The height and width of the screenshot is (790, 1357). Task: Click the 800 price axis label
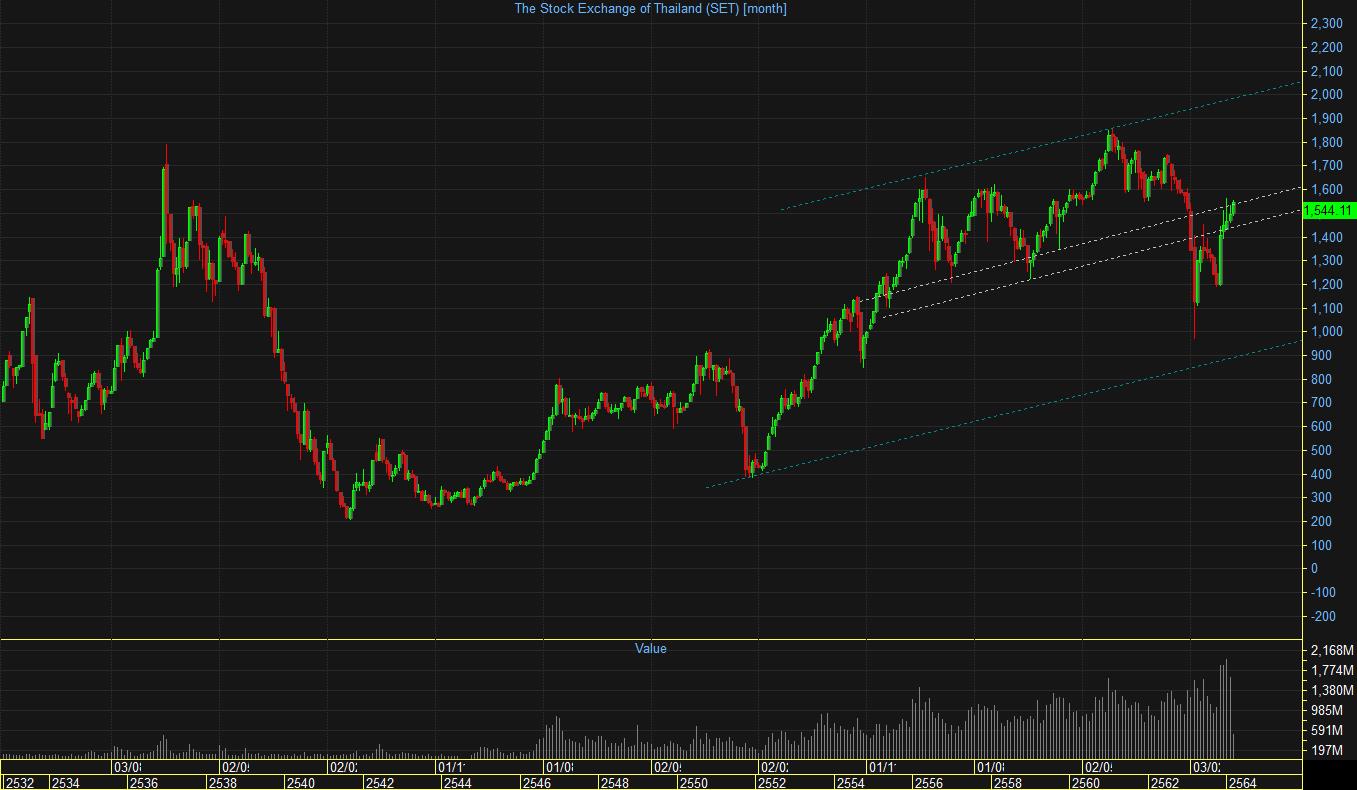(1321, 379)
